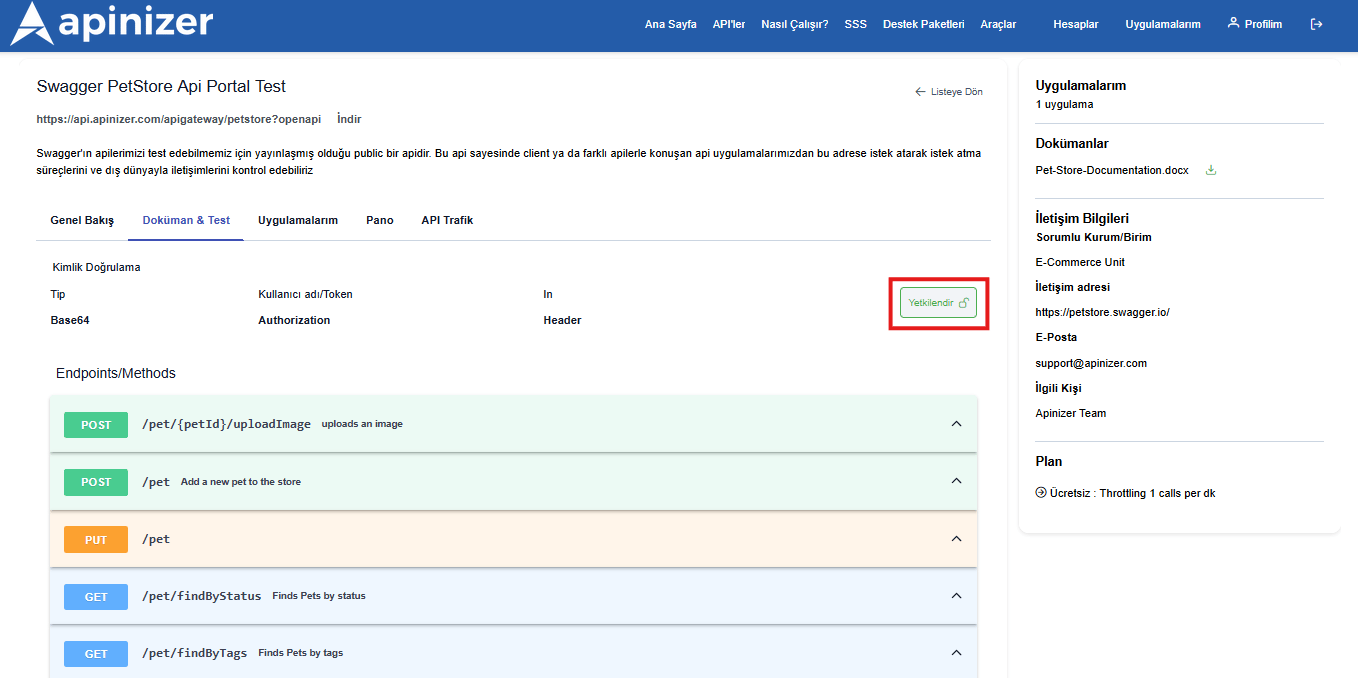Click /pet/findByStatus path text
The height and width of the screenshot is (678, 1358).
[x=202, y=596]
